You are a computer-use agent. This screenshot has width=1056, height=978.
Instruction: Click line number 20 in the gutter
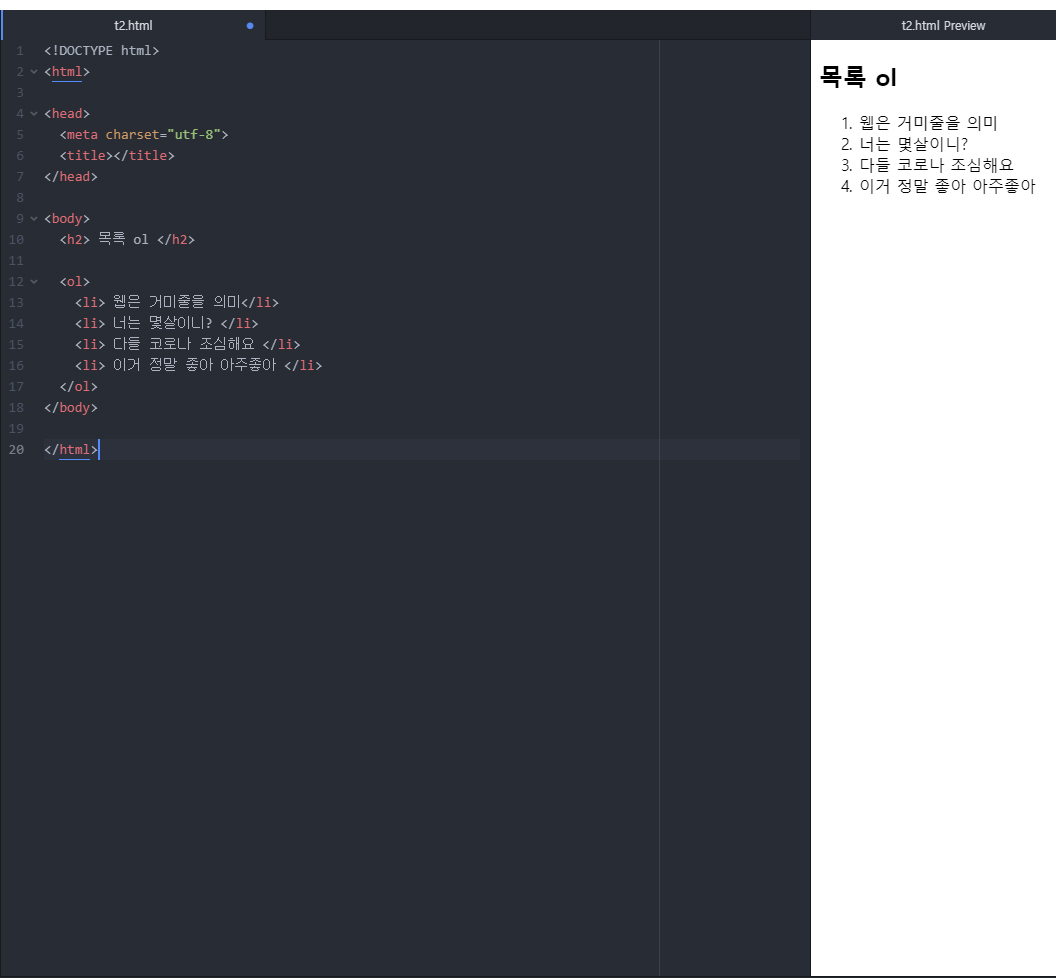click(16, 449)
